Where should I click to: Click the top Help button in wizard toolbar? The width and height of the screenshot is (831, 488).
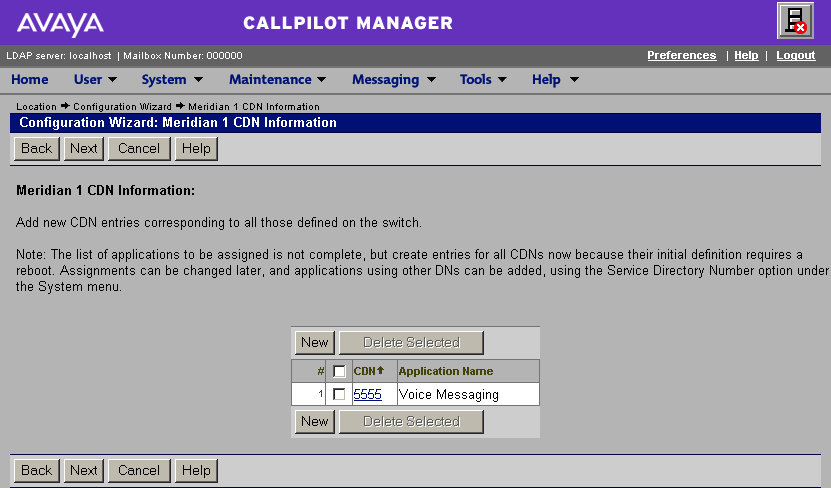(196, 148)
